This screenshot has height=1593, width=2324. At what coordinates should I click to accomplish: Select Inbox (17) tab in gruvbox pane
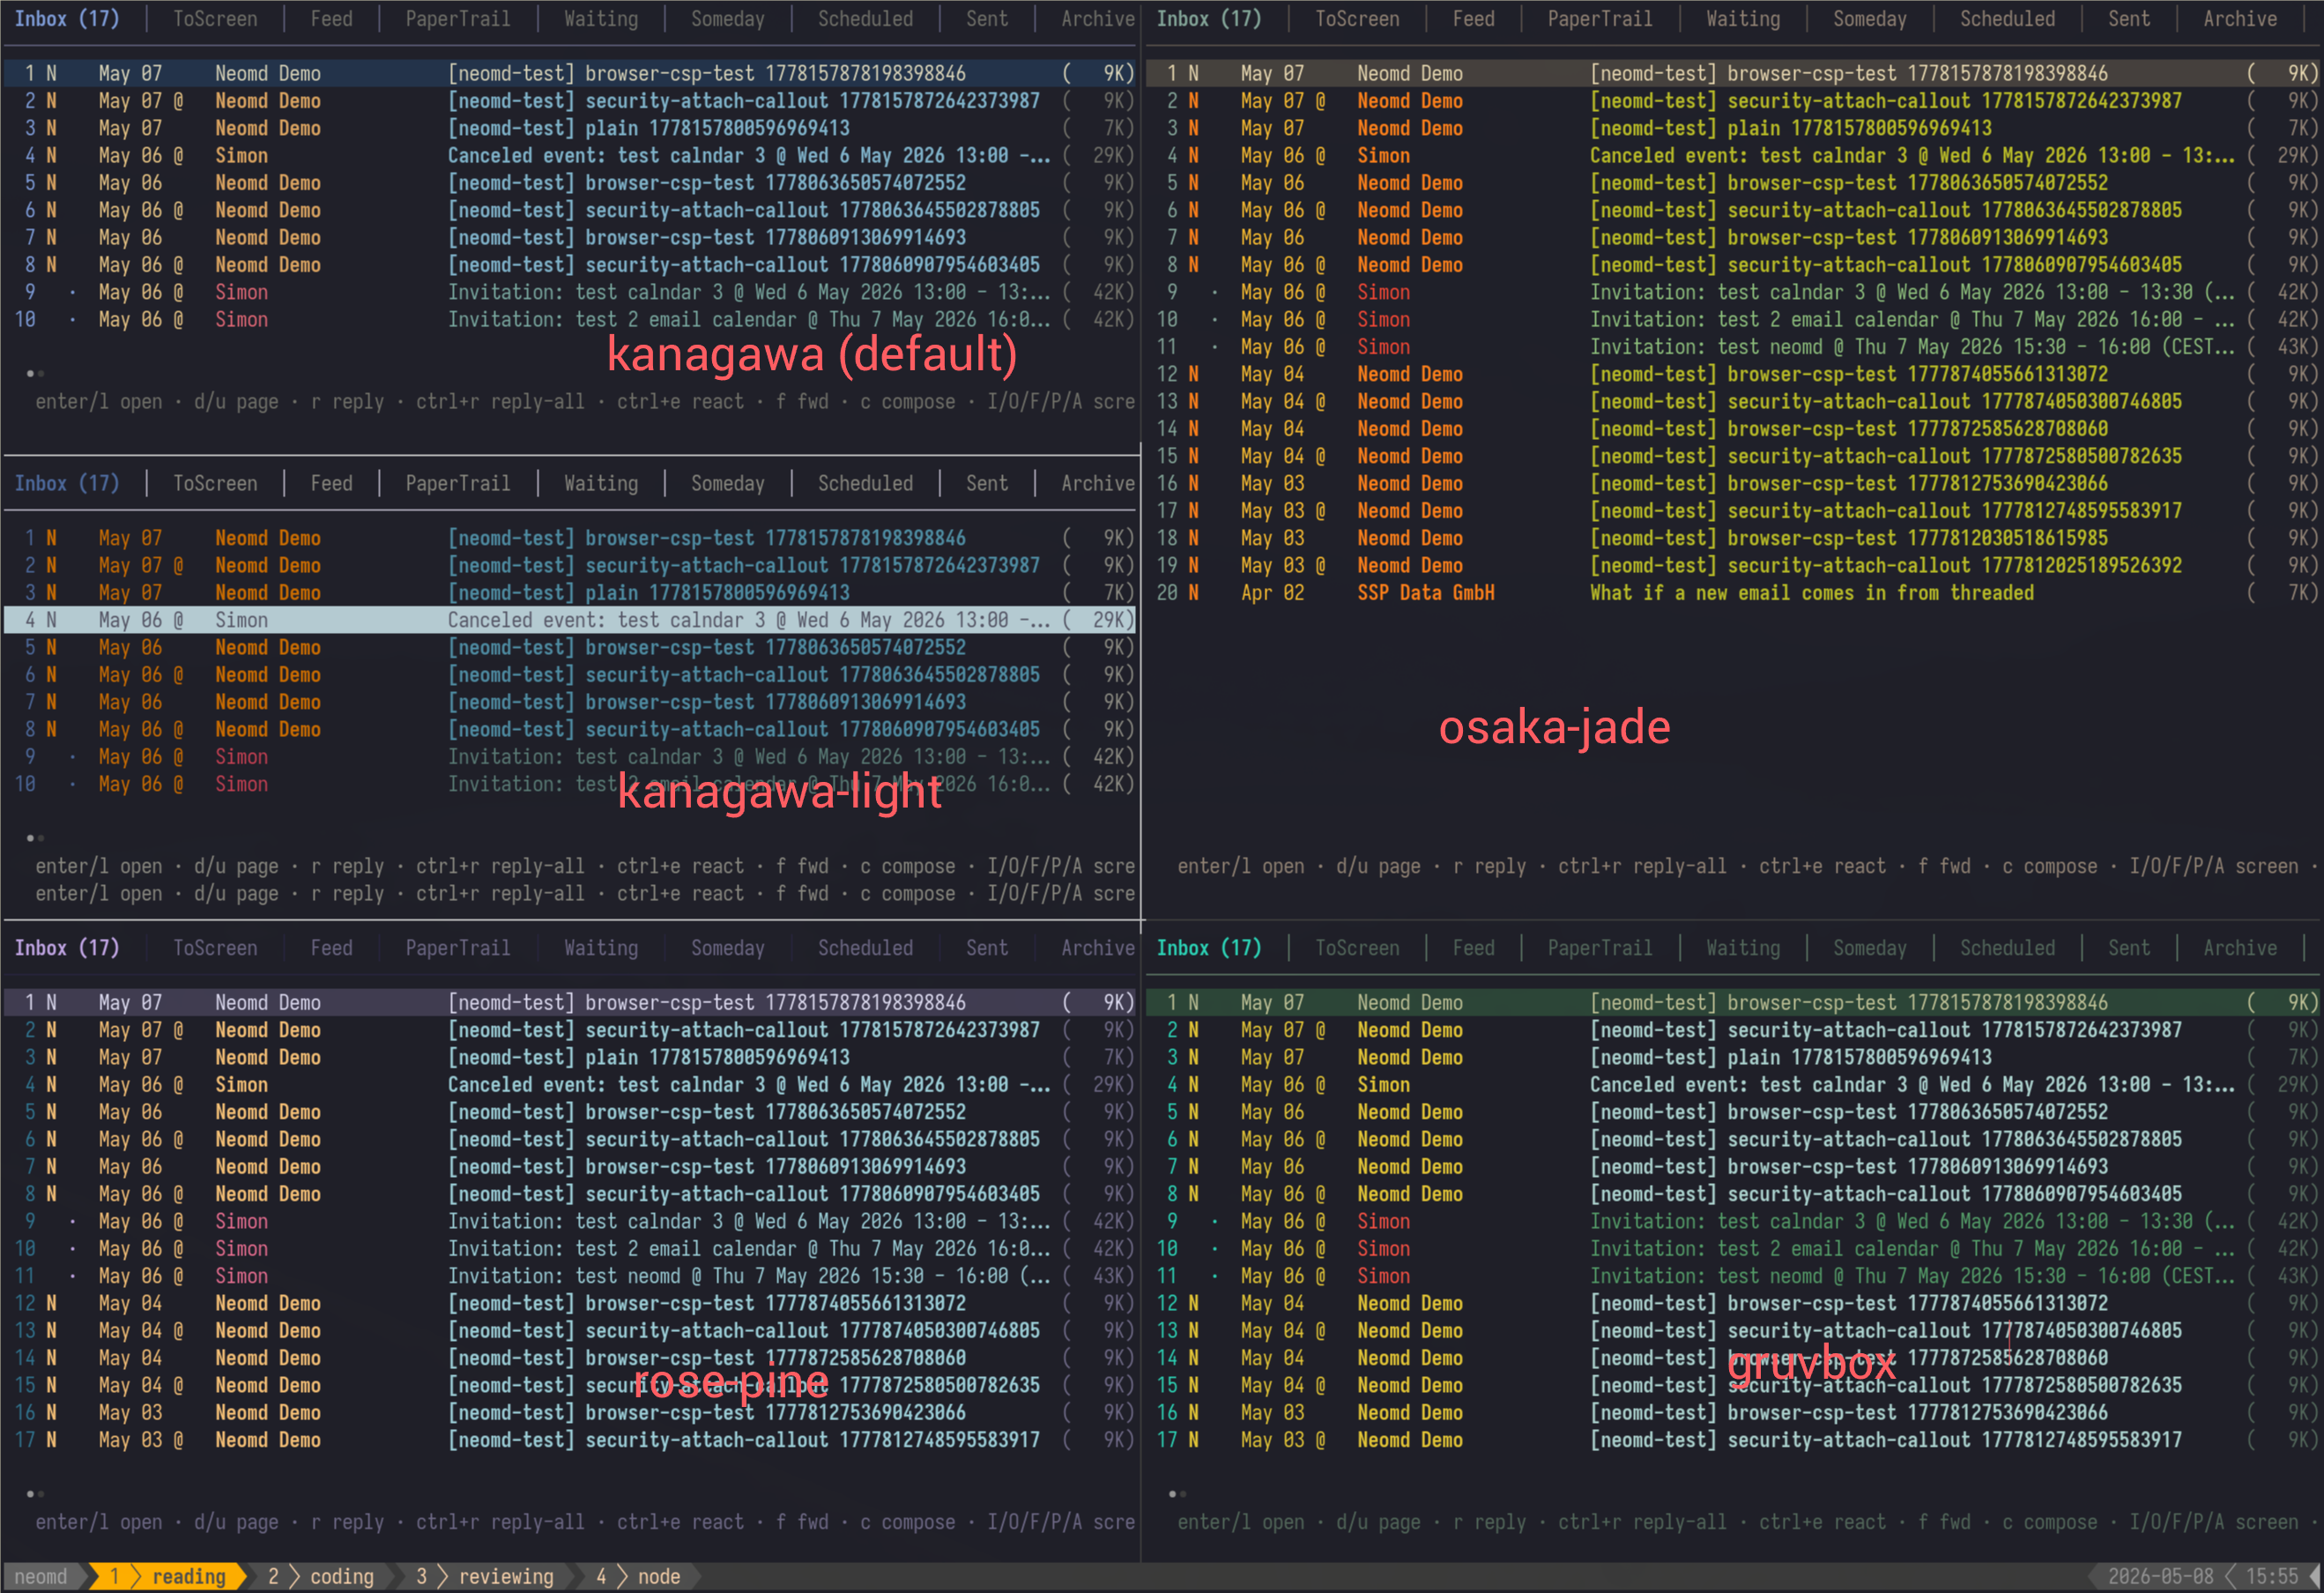coord(1208,948)
